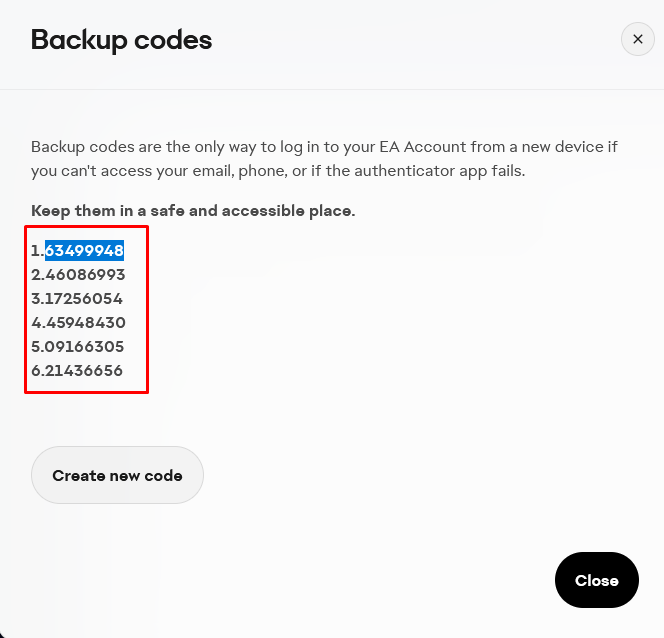The image size is (664, 638).
Task: Select the highlighted backup code 63499948
Action: [x=84, y=250]
